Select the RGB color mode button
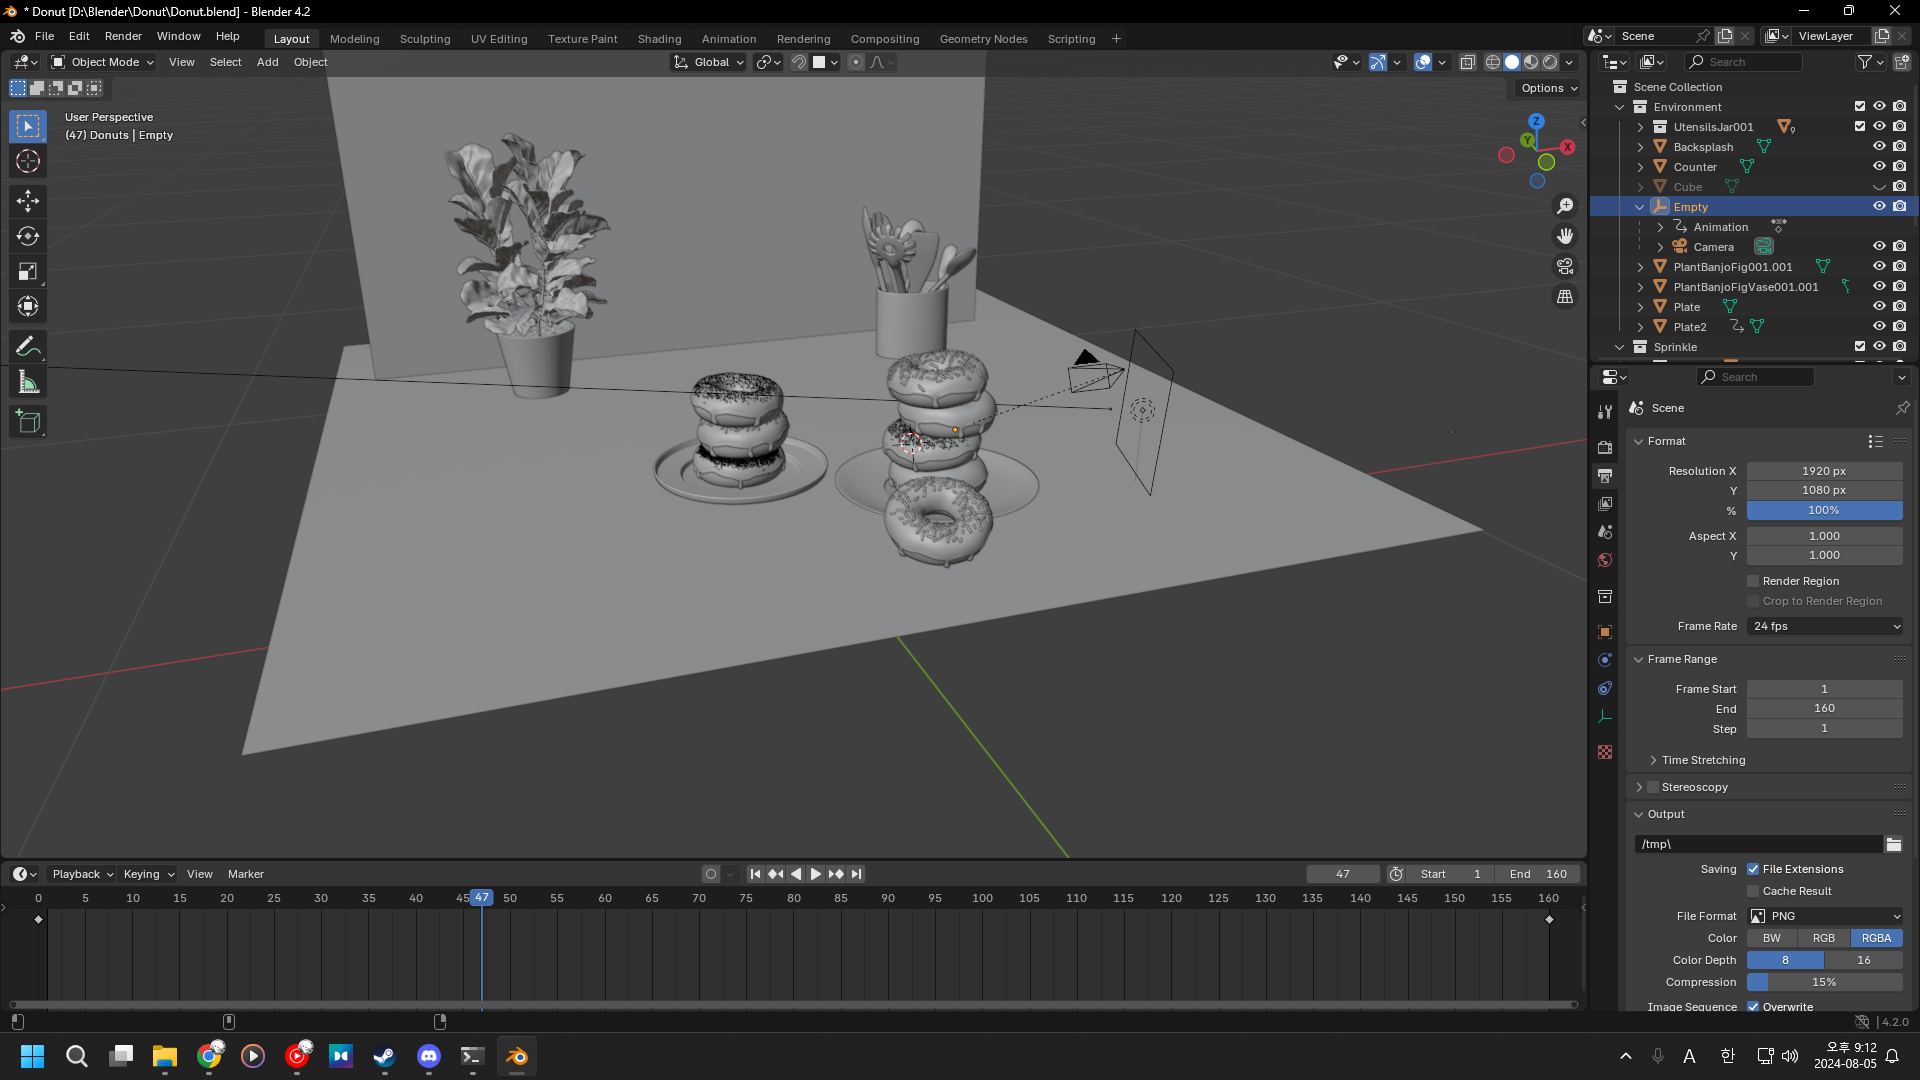The image size is (1920, 1080). 1824,938
